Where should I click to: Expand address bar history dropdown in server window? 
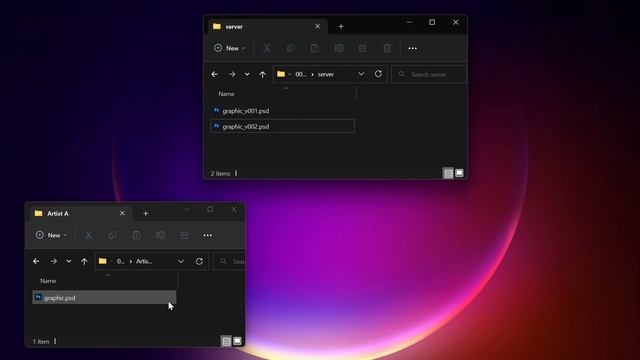(x=361, y=74)
